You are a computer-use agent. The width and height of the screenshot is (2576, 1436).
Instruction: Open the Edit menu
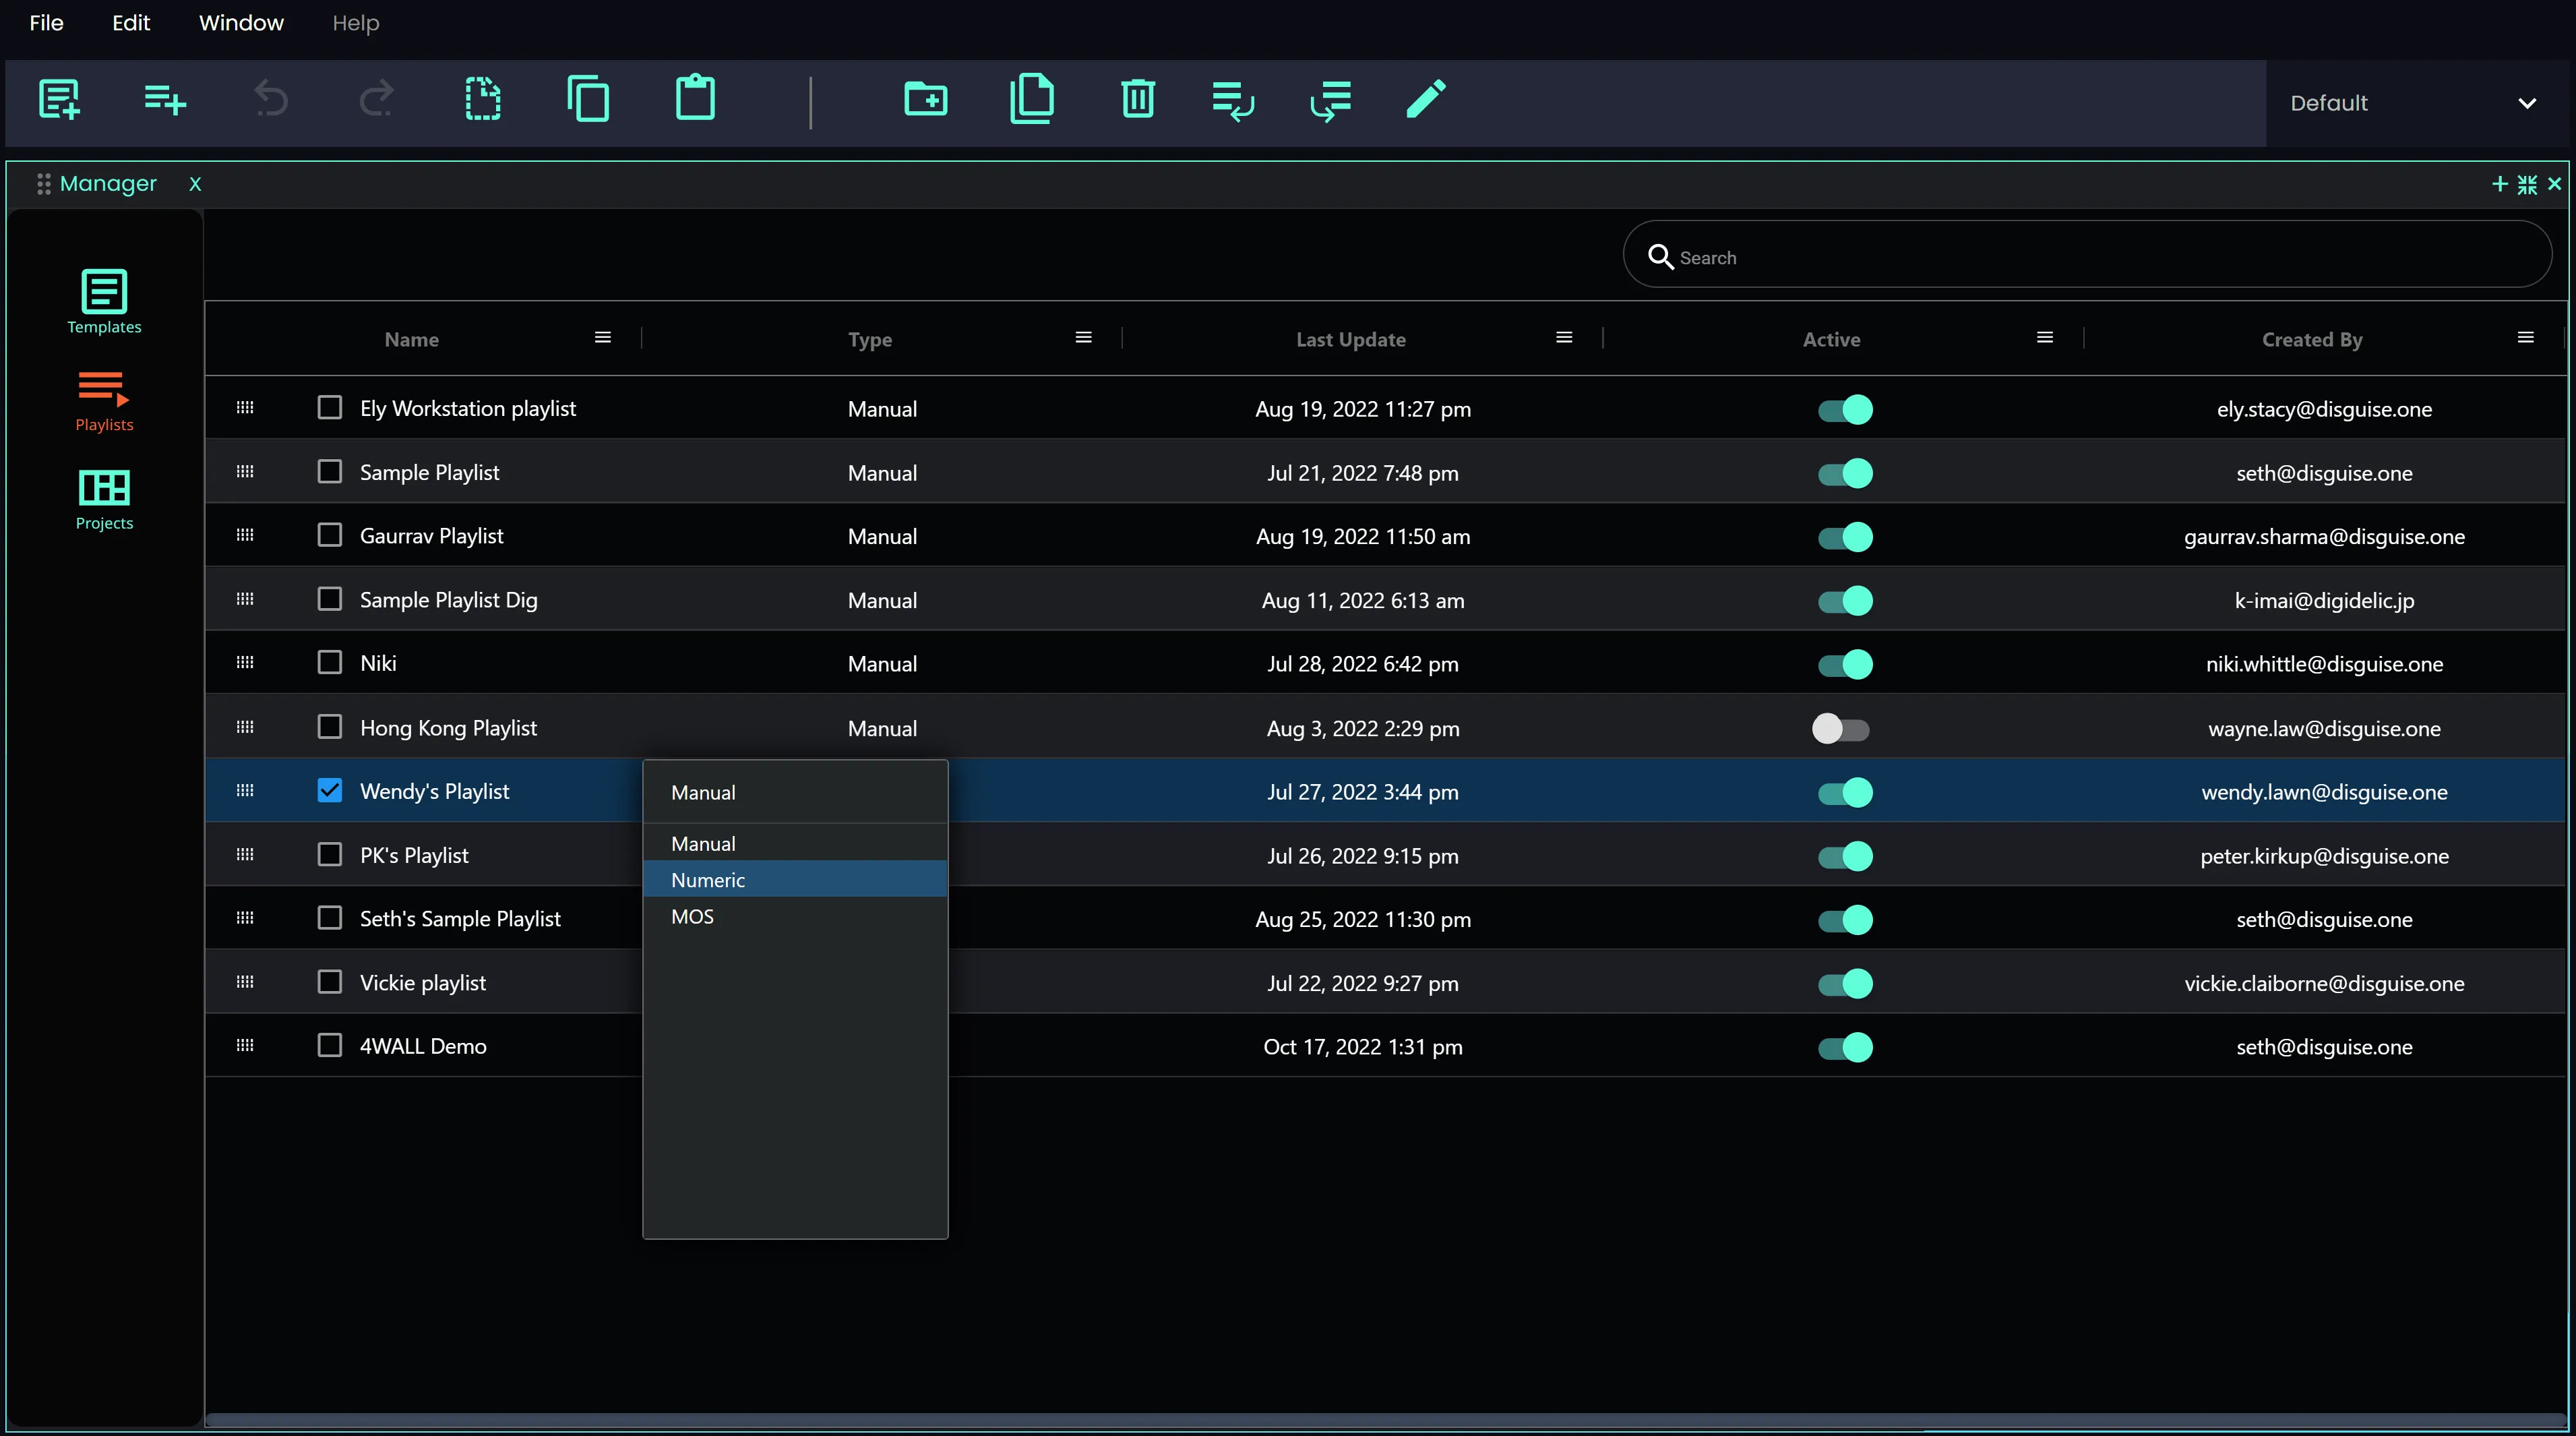click(x=131, y=23)
